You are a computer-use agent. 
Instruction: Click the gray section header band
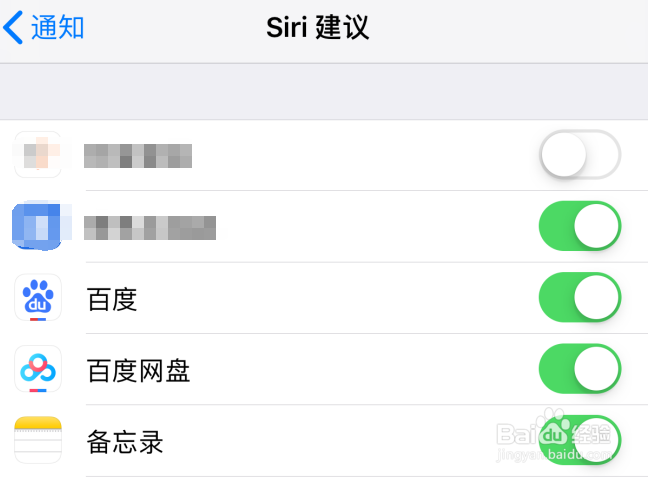(x=324, y=92)
